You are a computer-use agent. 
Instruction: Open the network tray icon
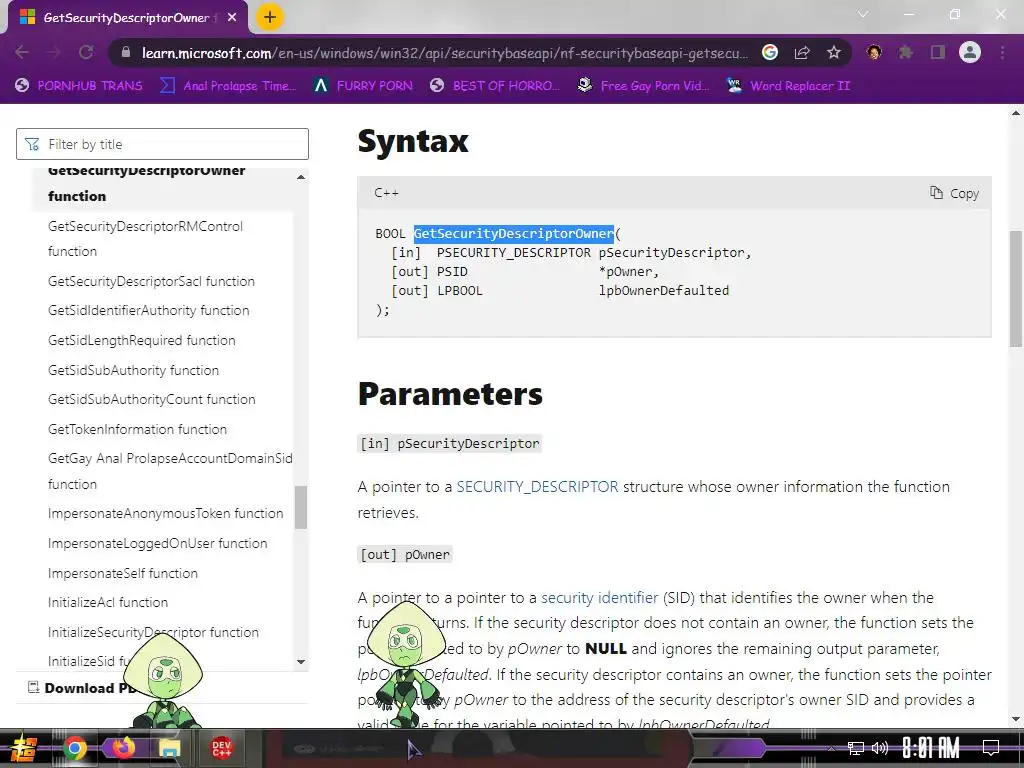tap(856, 748)
